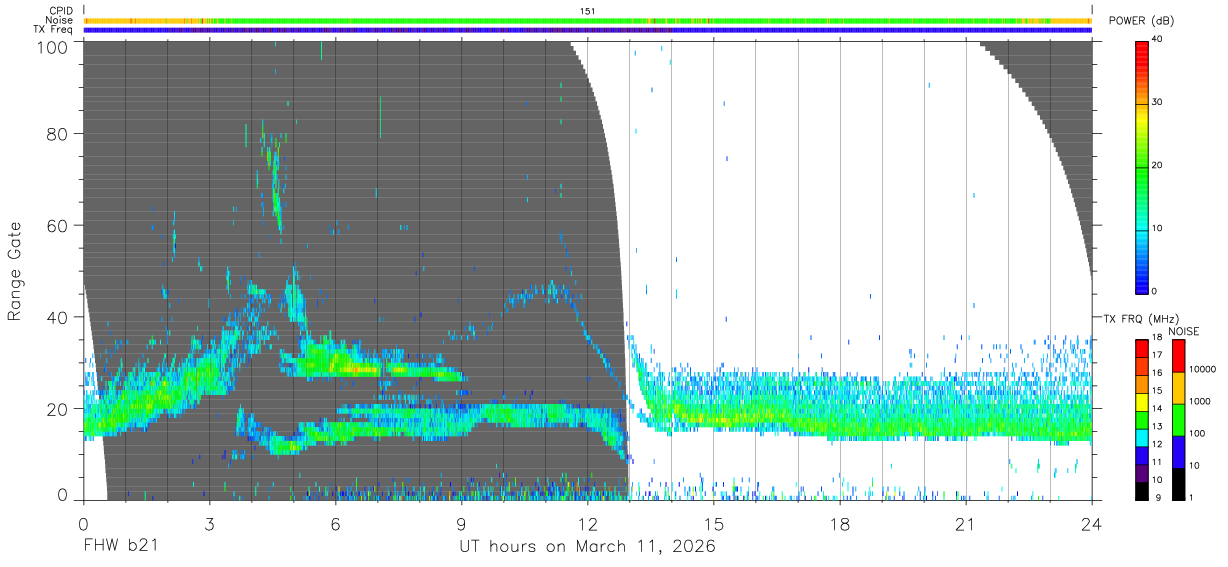Click the 1 tick on the noise scale
The height and width of the screenshot is (567, 1228).
[1190, 497]
